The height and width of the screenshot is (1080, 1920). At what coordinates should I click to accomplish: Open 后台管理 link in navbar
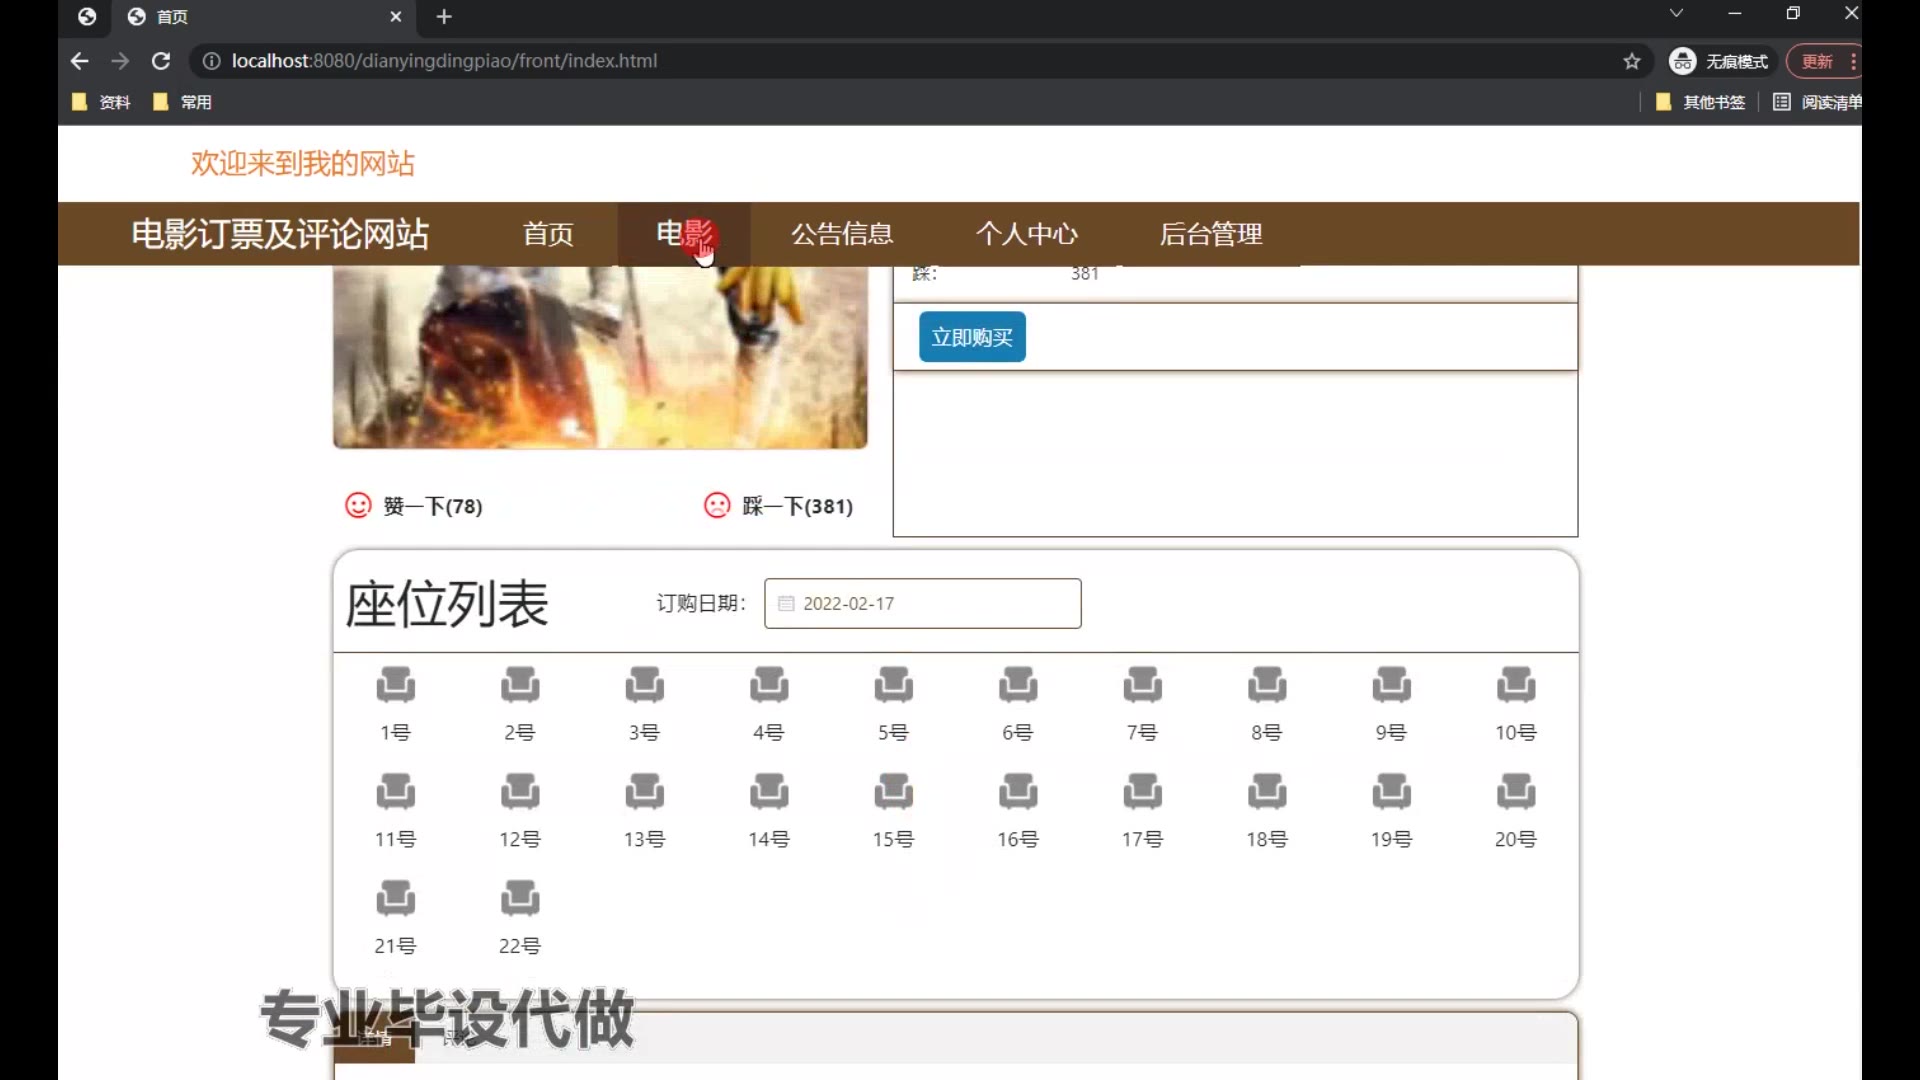[1211, 234]
